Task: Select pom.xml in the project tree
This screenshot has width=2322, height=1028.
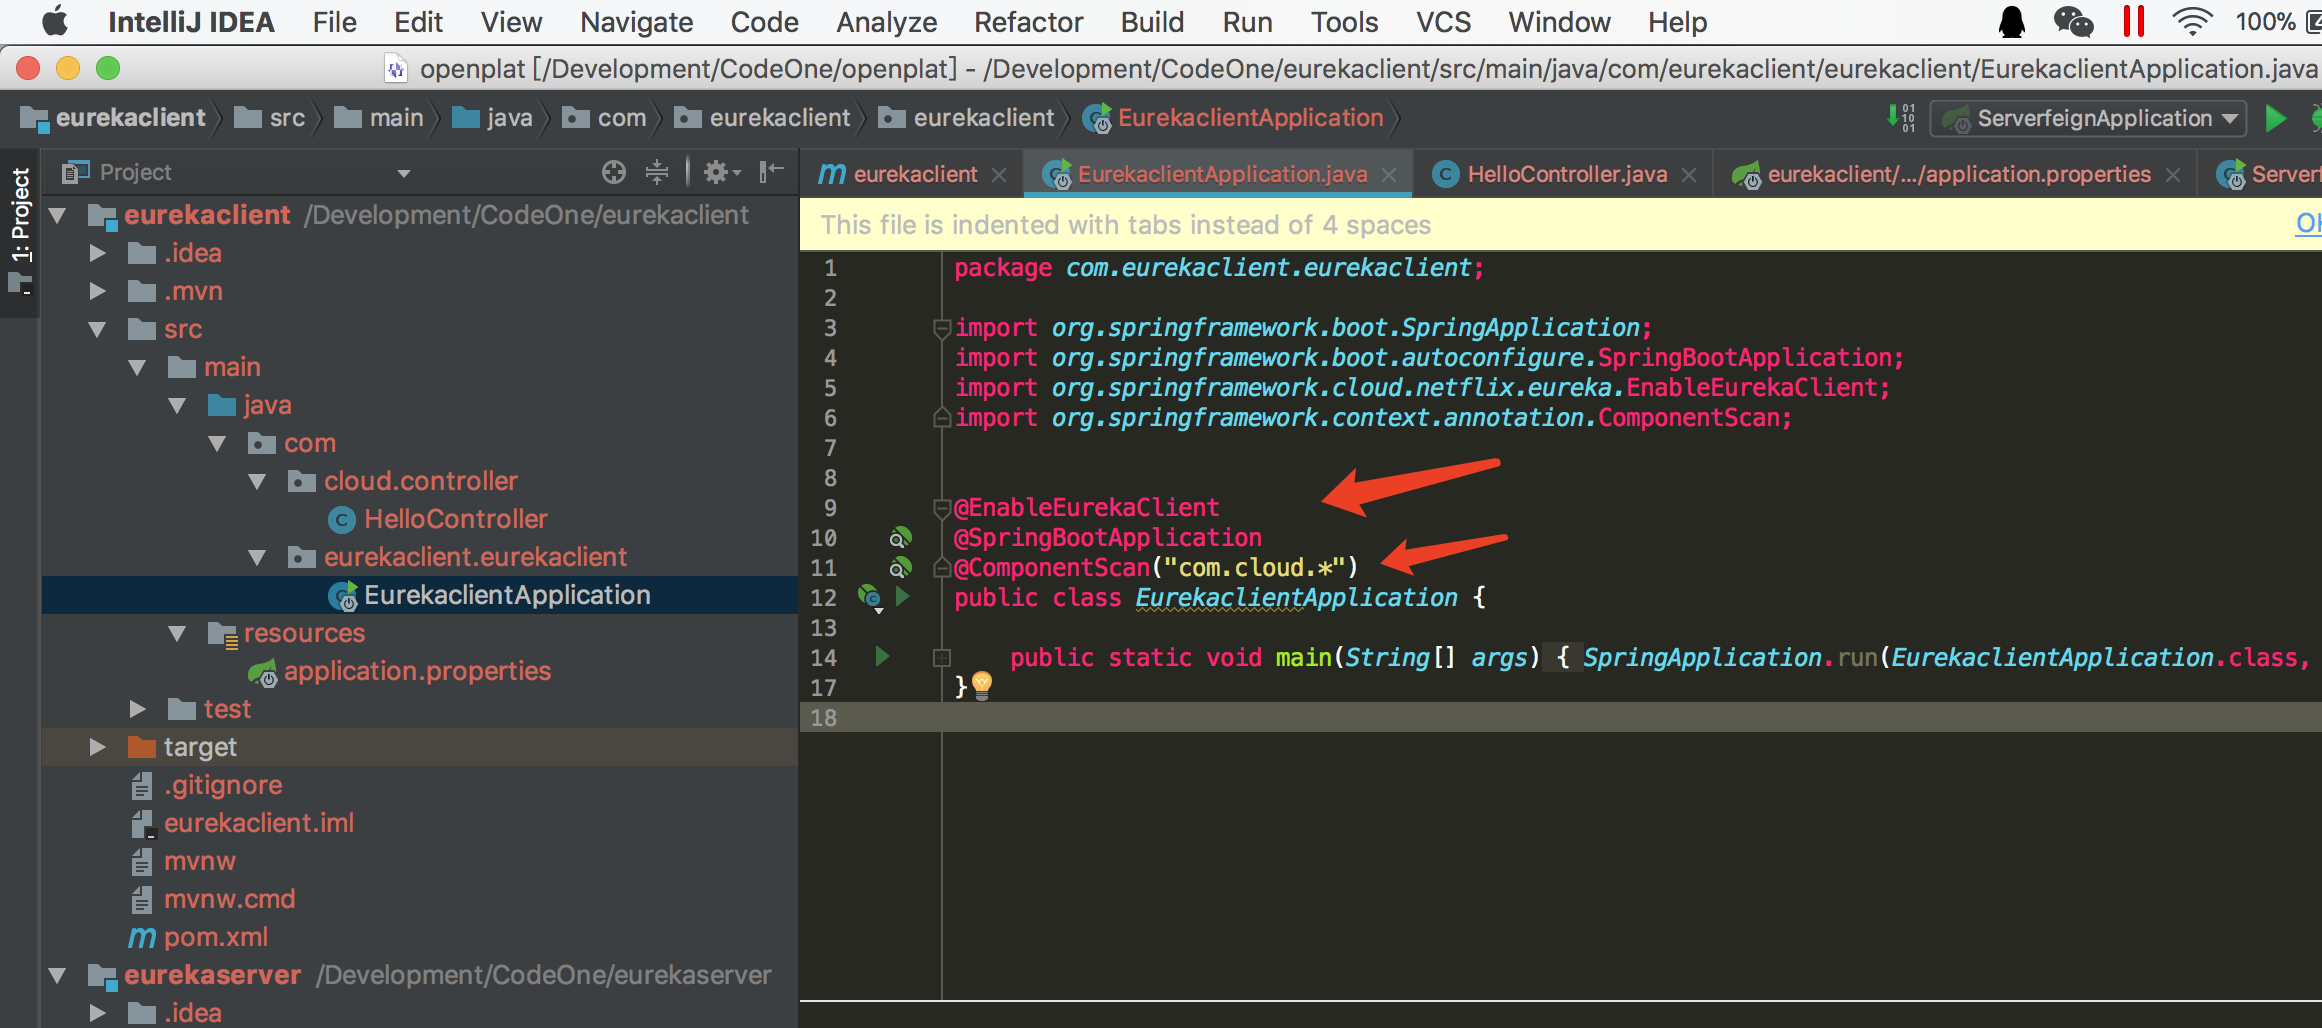Action: coord(215,937)
